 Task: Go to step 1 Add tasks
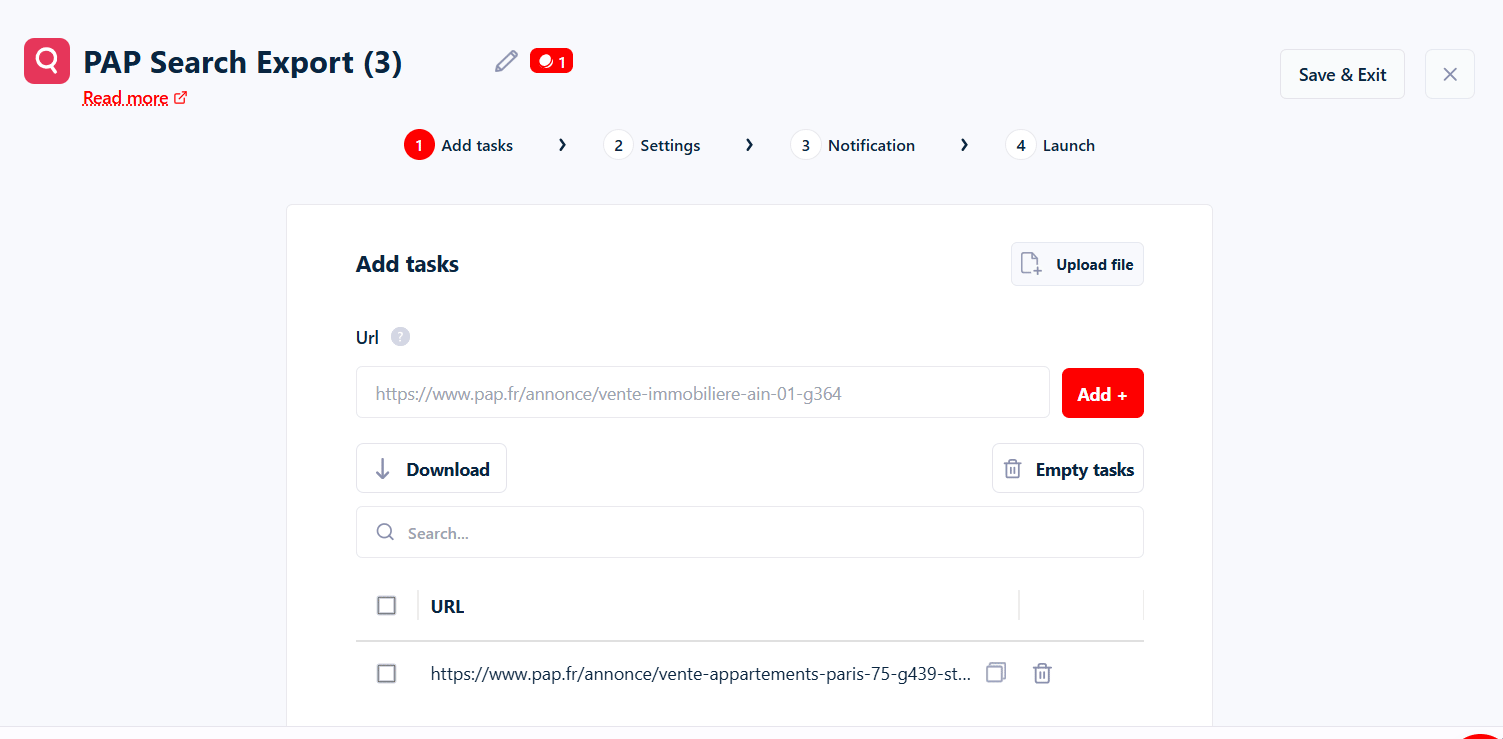pos(459,145)
